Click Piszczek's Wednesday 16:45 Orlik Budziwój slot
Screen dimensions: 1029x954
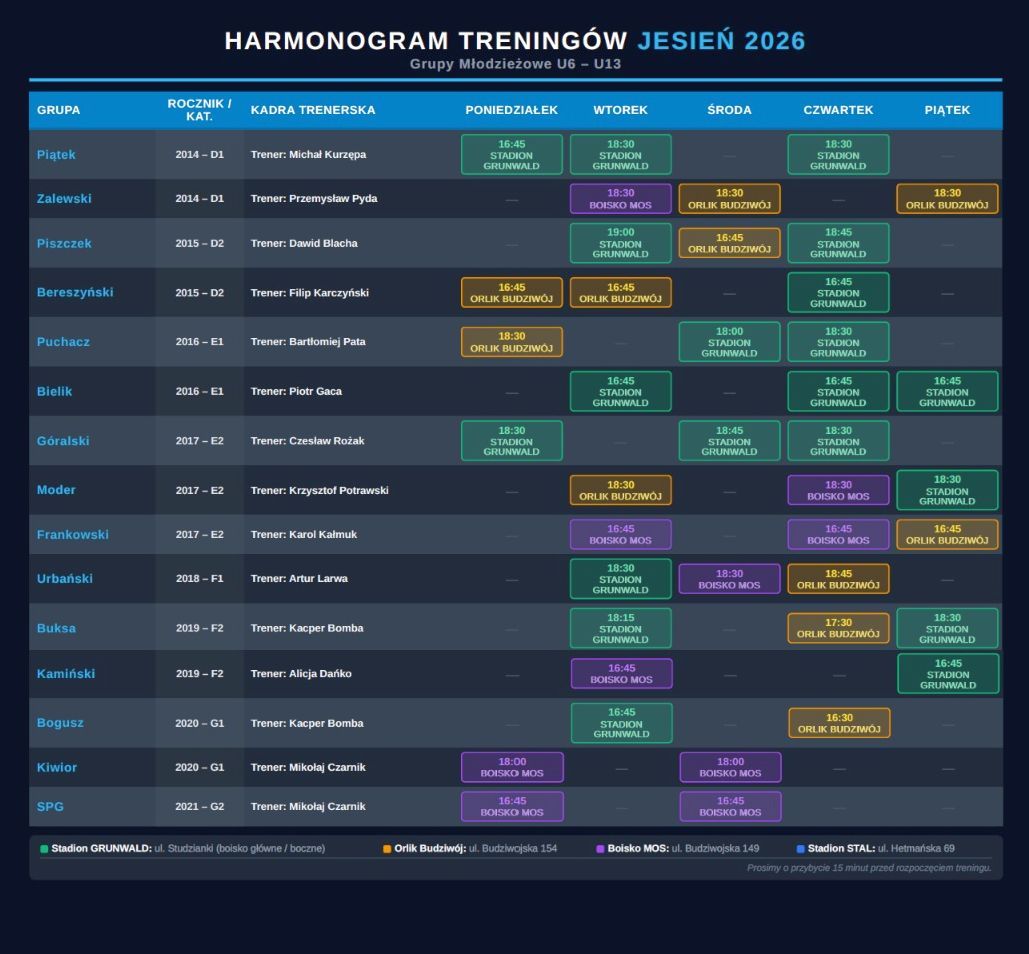pyautogui.click(x=730, y=243)
